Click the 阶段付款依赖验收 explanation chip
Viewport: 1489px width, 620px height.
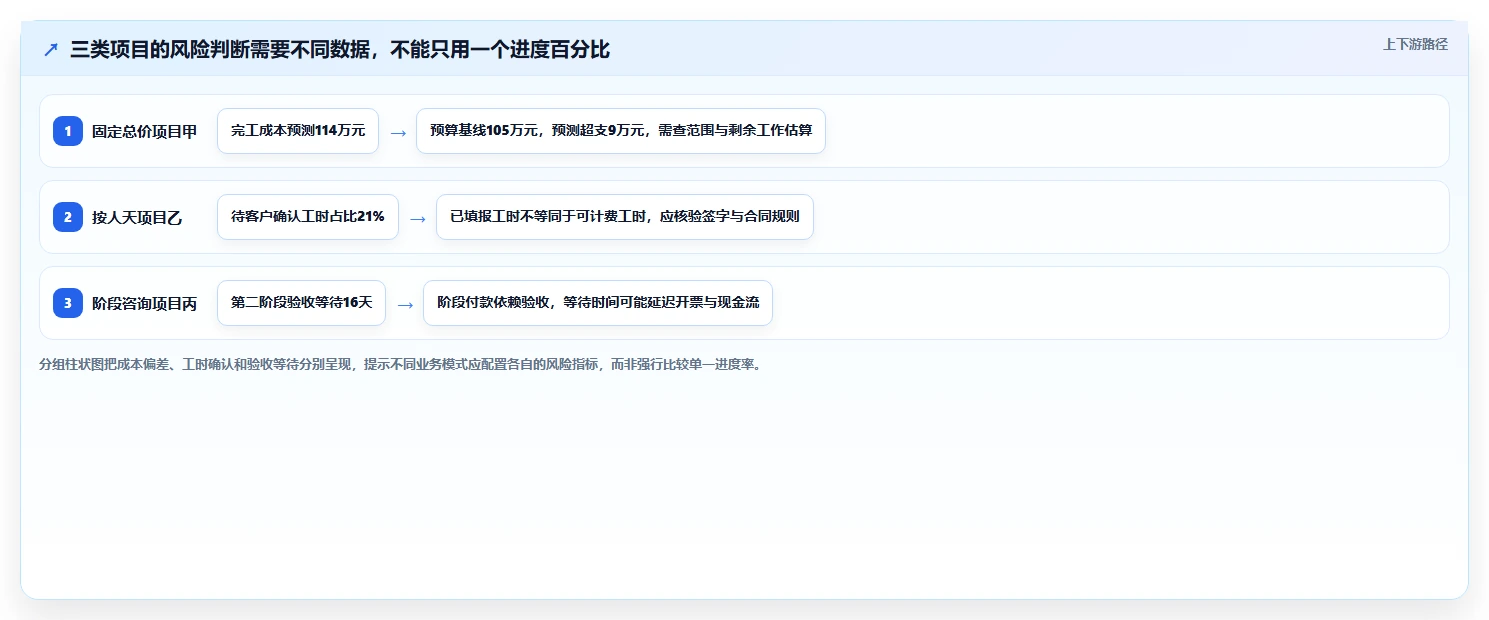click(598, 303)
